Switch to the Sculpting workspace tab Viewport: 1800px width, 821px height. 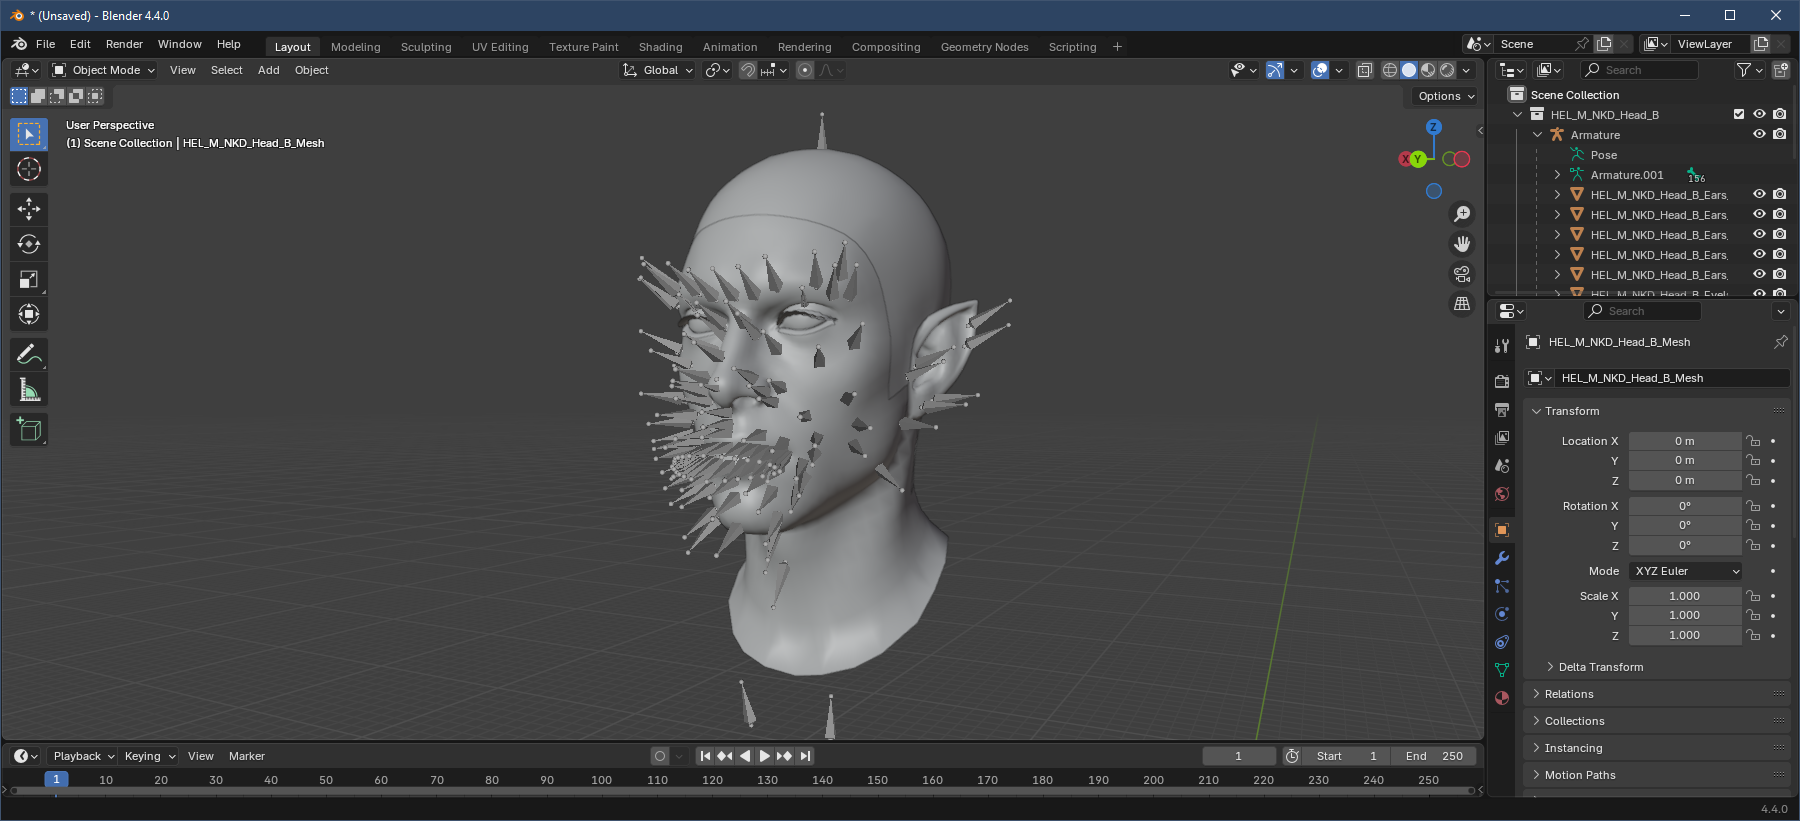click(426, 47)
